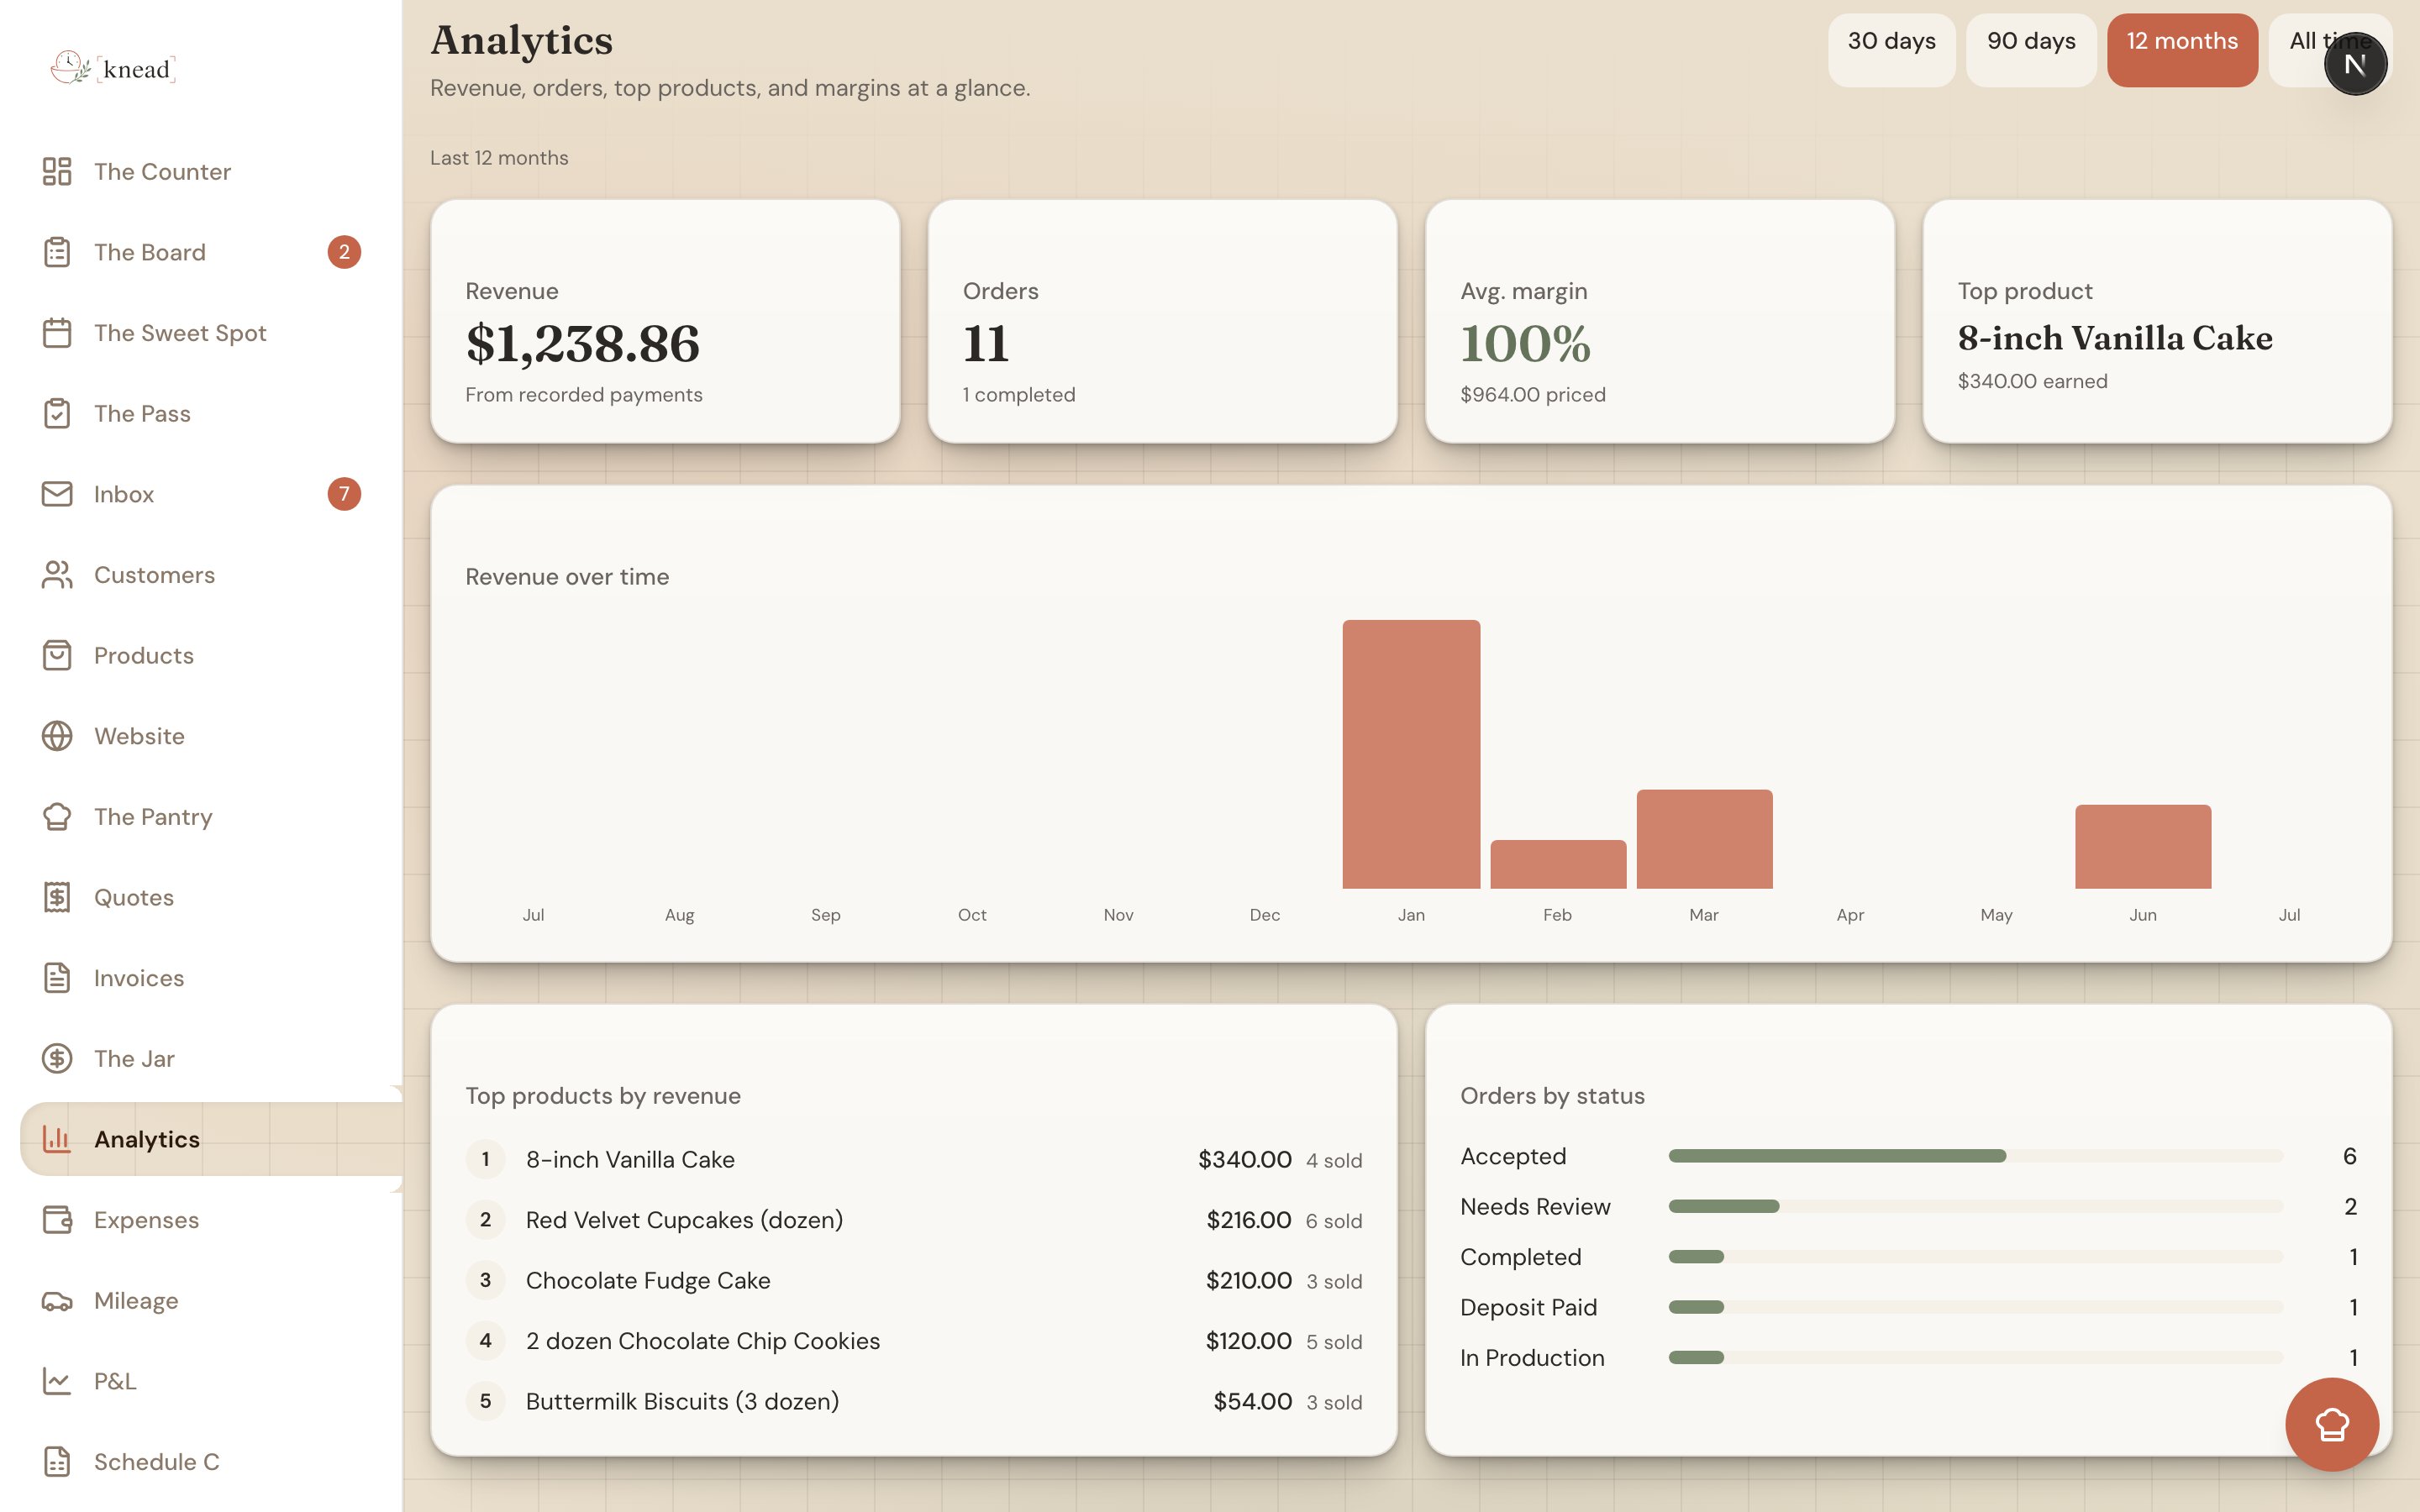Click the Avg. margin 100% card

1660,321
